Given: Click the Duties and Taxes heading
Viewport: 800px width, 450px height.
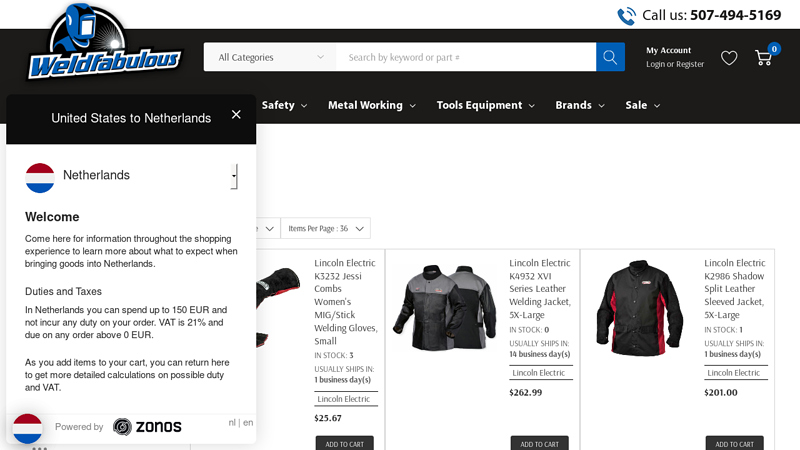Looking at the screenshot, I should (x=63, y=291).
